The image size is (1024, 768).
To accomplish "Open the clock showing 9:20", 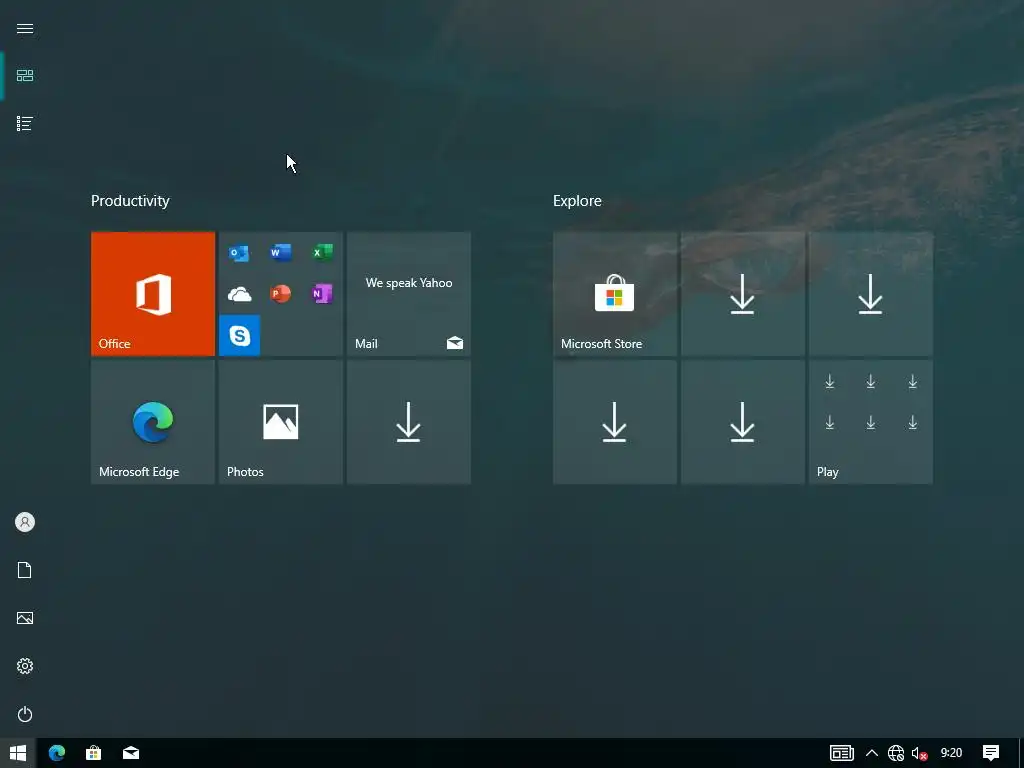I will pyautogui.click(x=952, y=753).
